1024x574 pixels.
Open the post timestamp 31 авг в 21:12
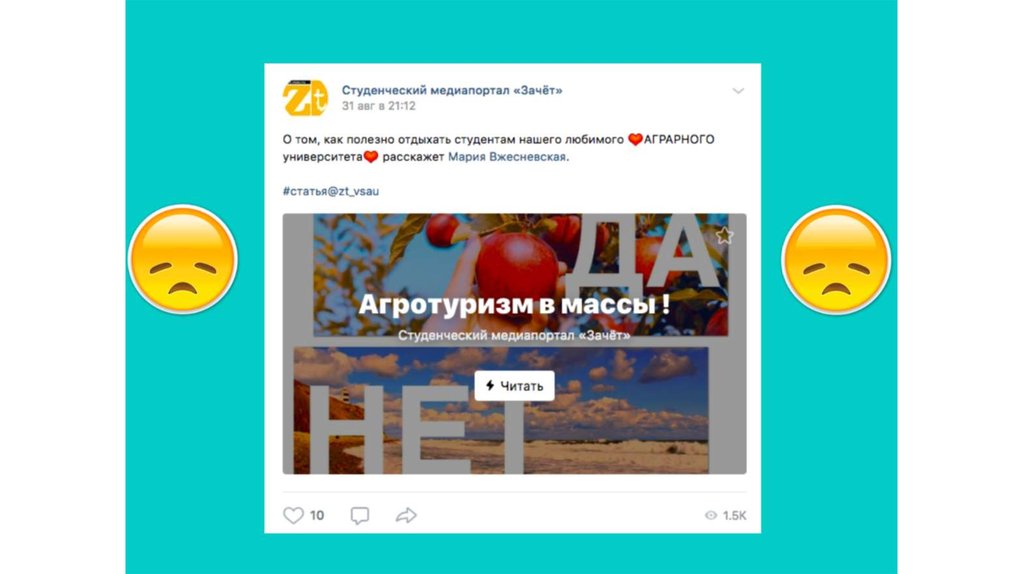(379, 106)
